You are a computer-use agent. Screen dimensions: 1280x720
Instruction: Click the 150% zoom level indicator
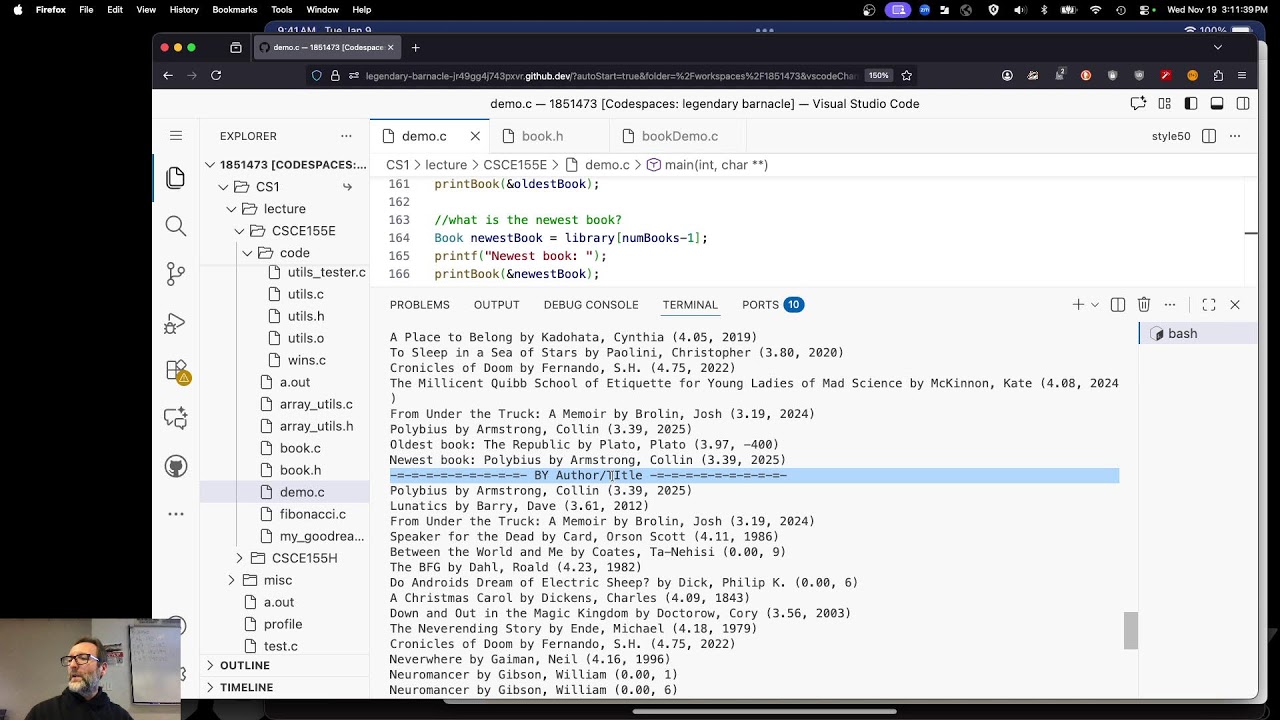point(878,75)
